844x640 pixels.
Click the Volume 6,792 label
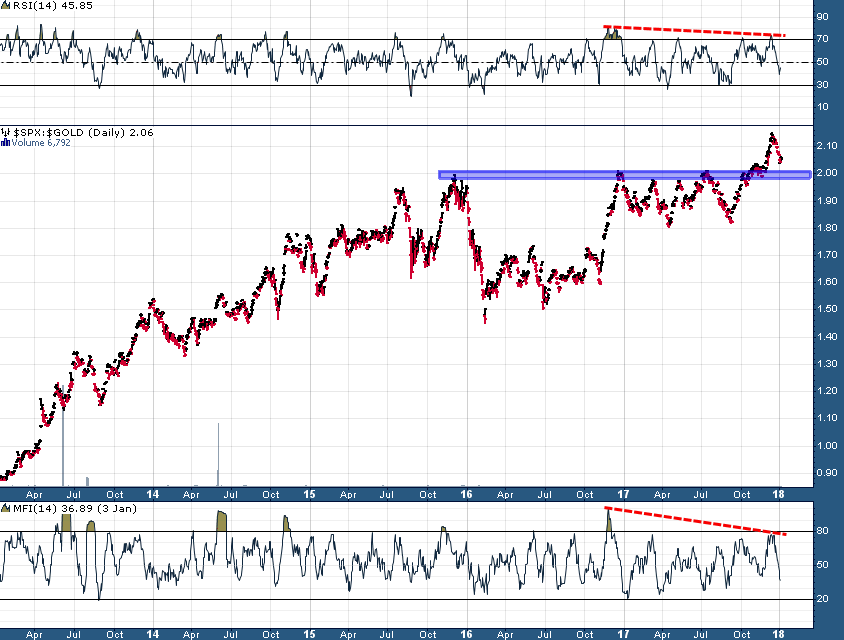click(41, 143)
